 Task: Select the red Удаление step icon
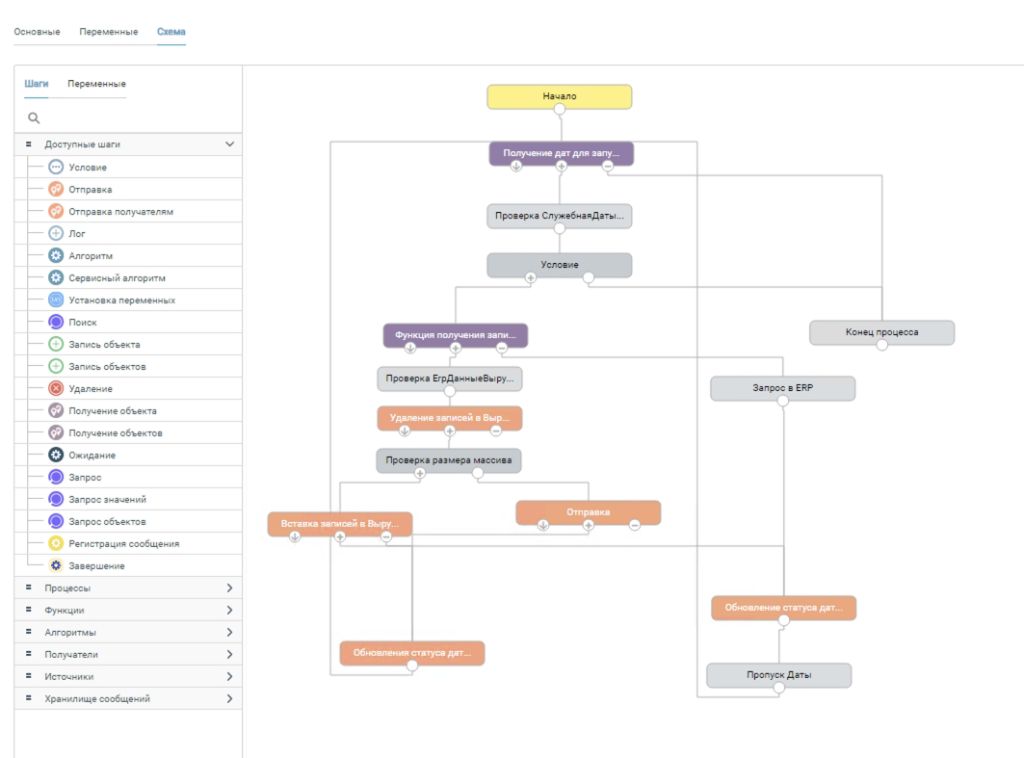tap(56, 388)
